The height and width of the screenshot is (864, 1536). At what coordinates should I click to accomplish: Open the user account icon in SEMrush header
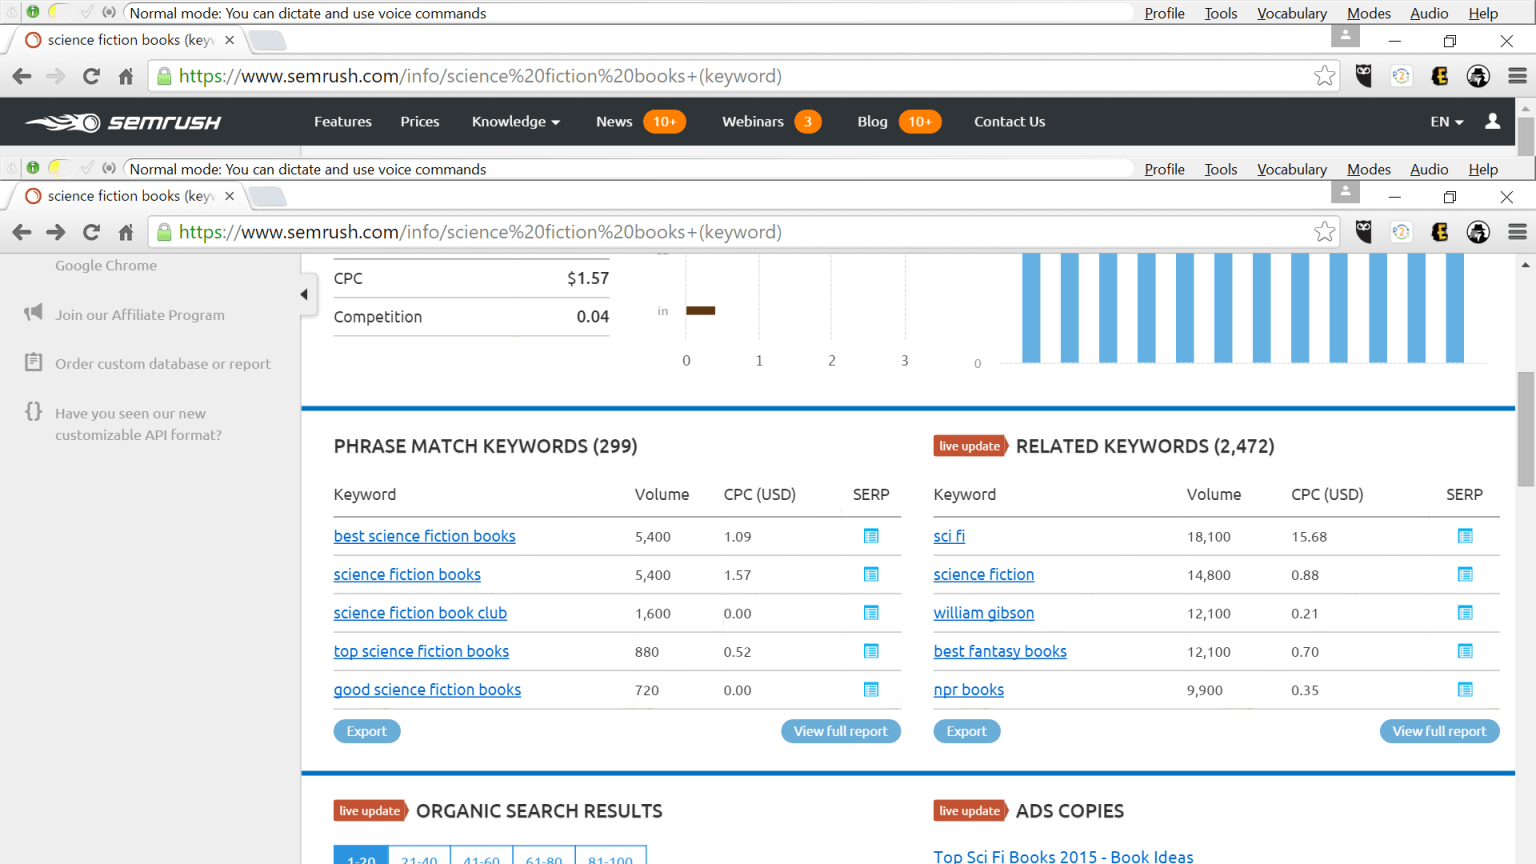click(x=1492, y=121)
